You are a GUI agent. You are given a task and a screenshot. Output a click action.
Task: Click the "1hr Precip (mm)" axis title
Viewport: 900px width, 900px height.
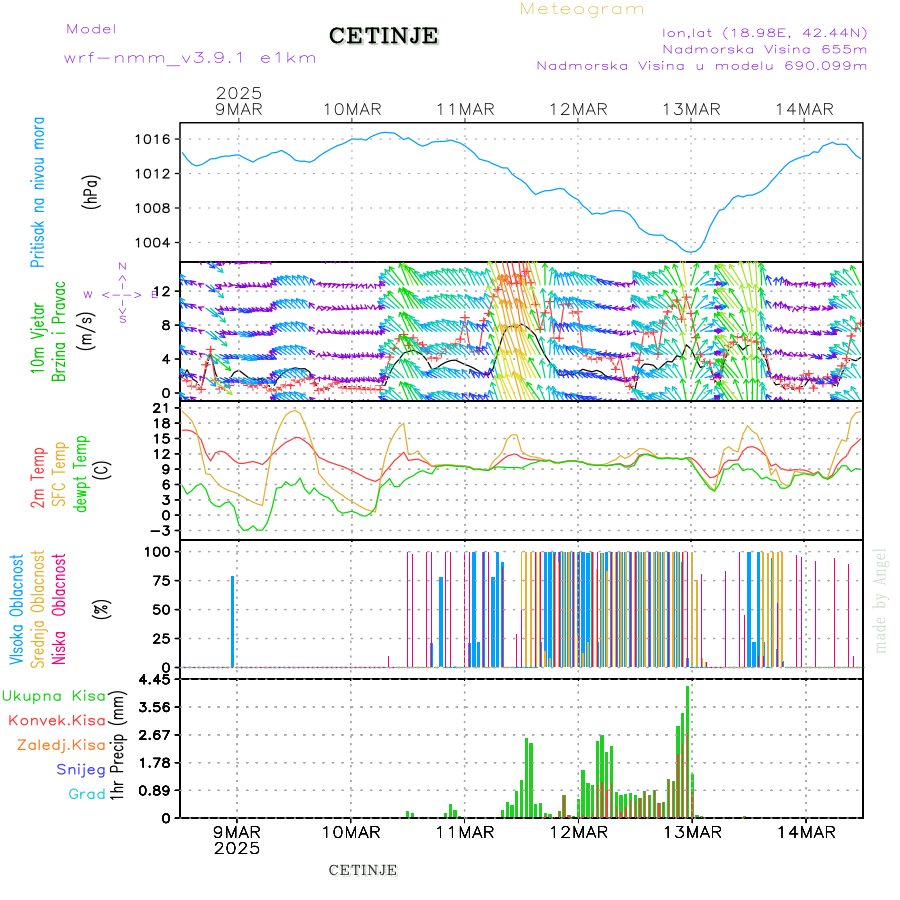tap(117, 745)
